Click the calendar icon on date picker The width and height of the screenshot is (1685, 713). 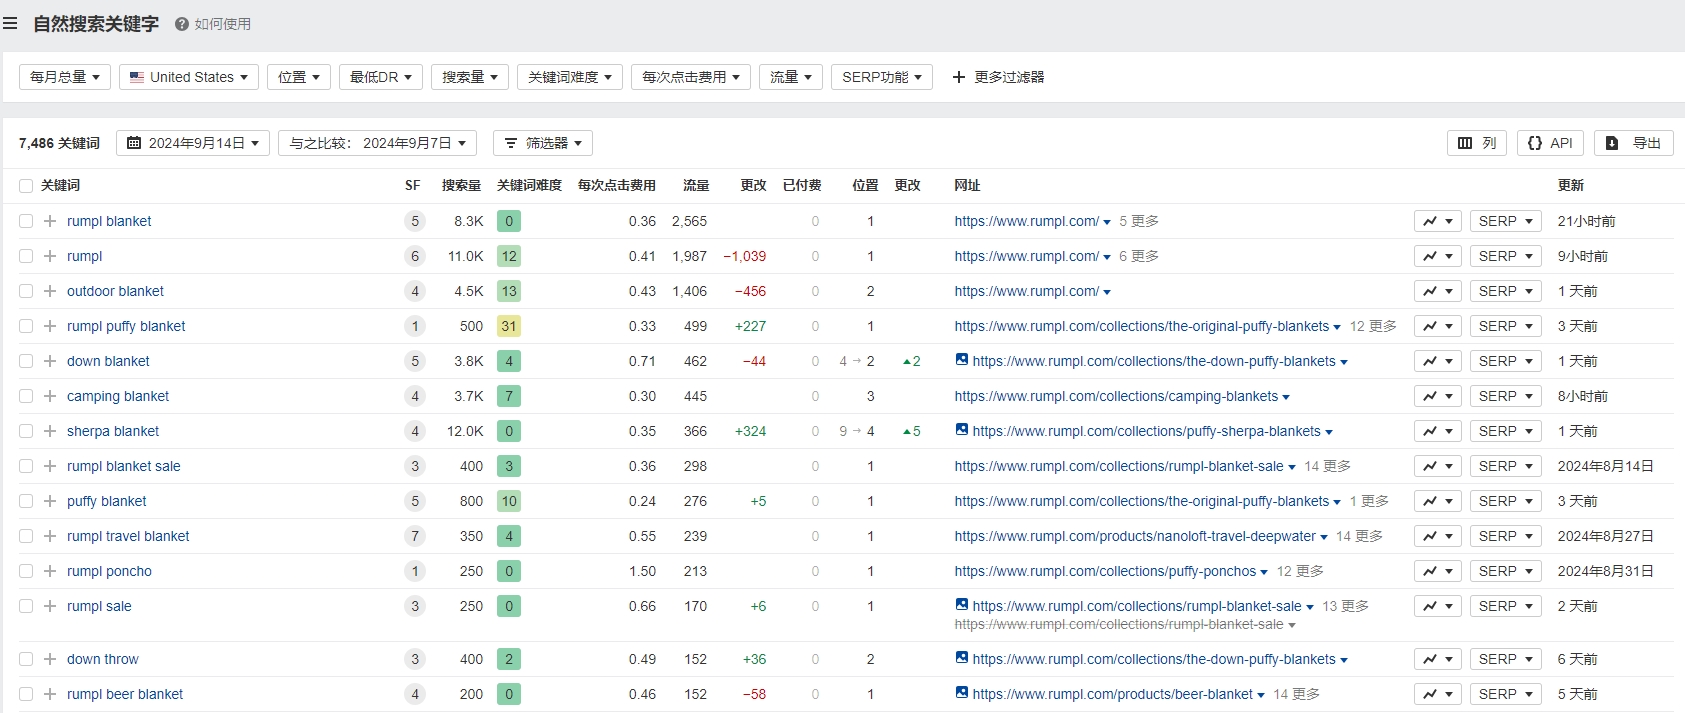click(134, 143)
